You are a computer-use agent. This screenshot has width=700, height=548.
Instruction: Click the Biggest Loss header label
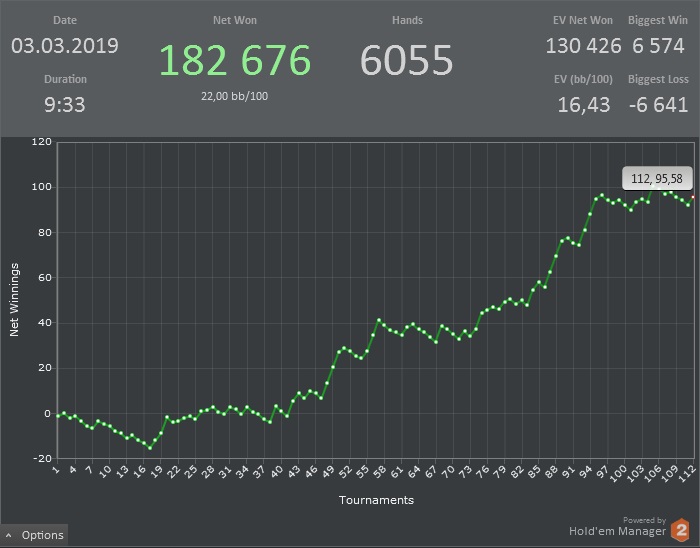658,79
